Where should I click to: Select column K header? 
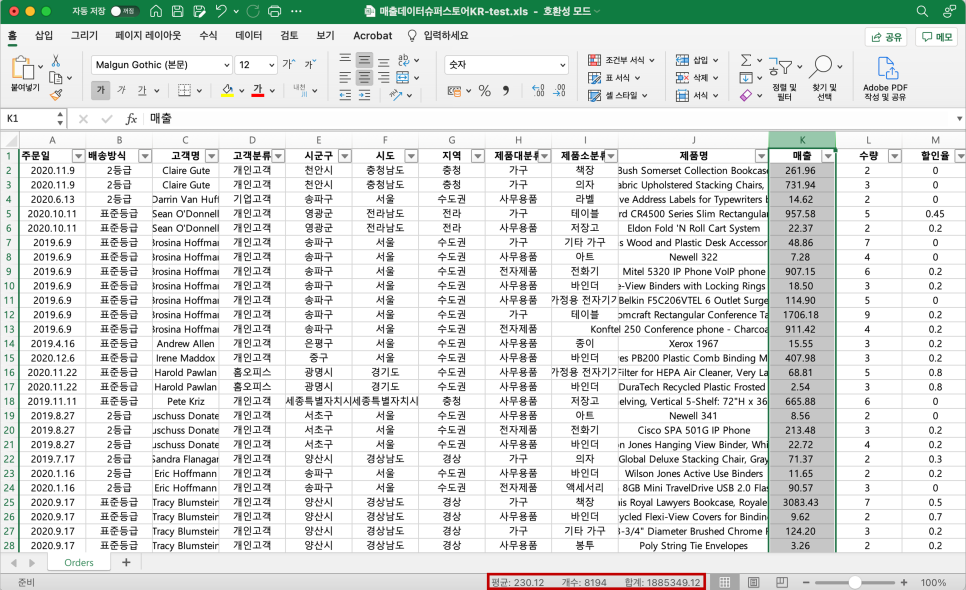tap(802, 140)
